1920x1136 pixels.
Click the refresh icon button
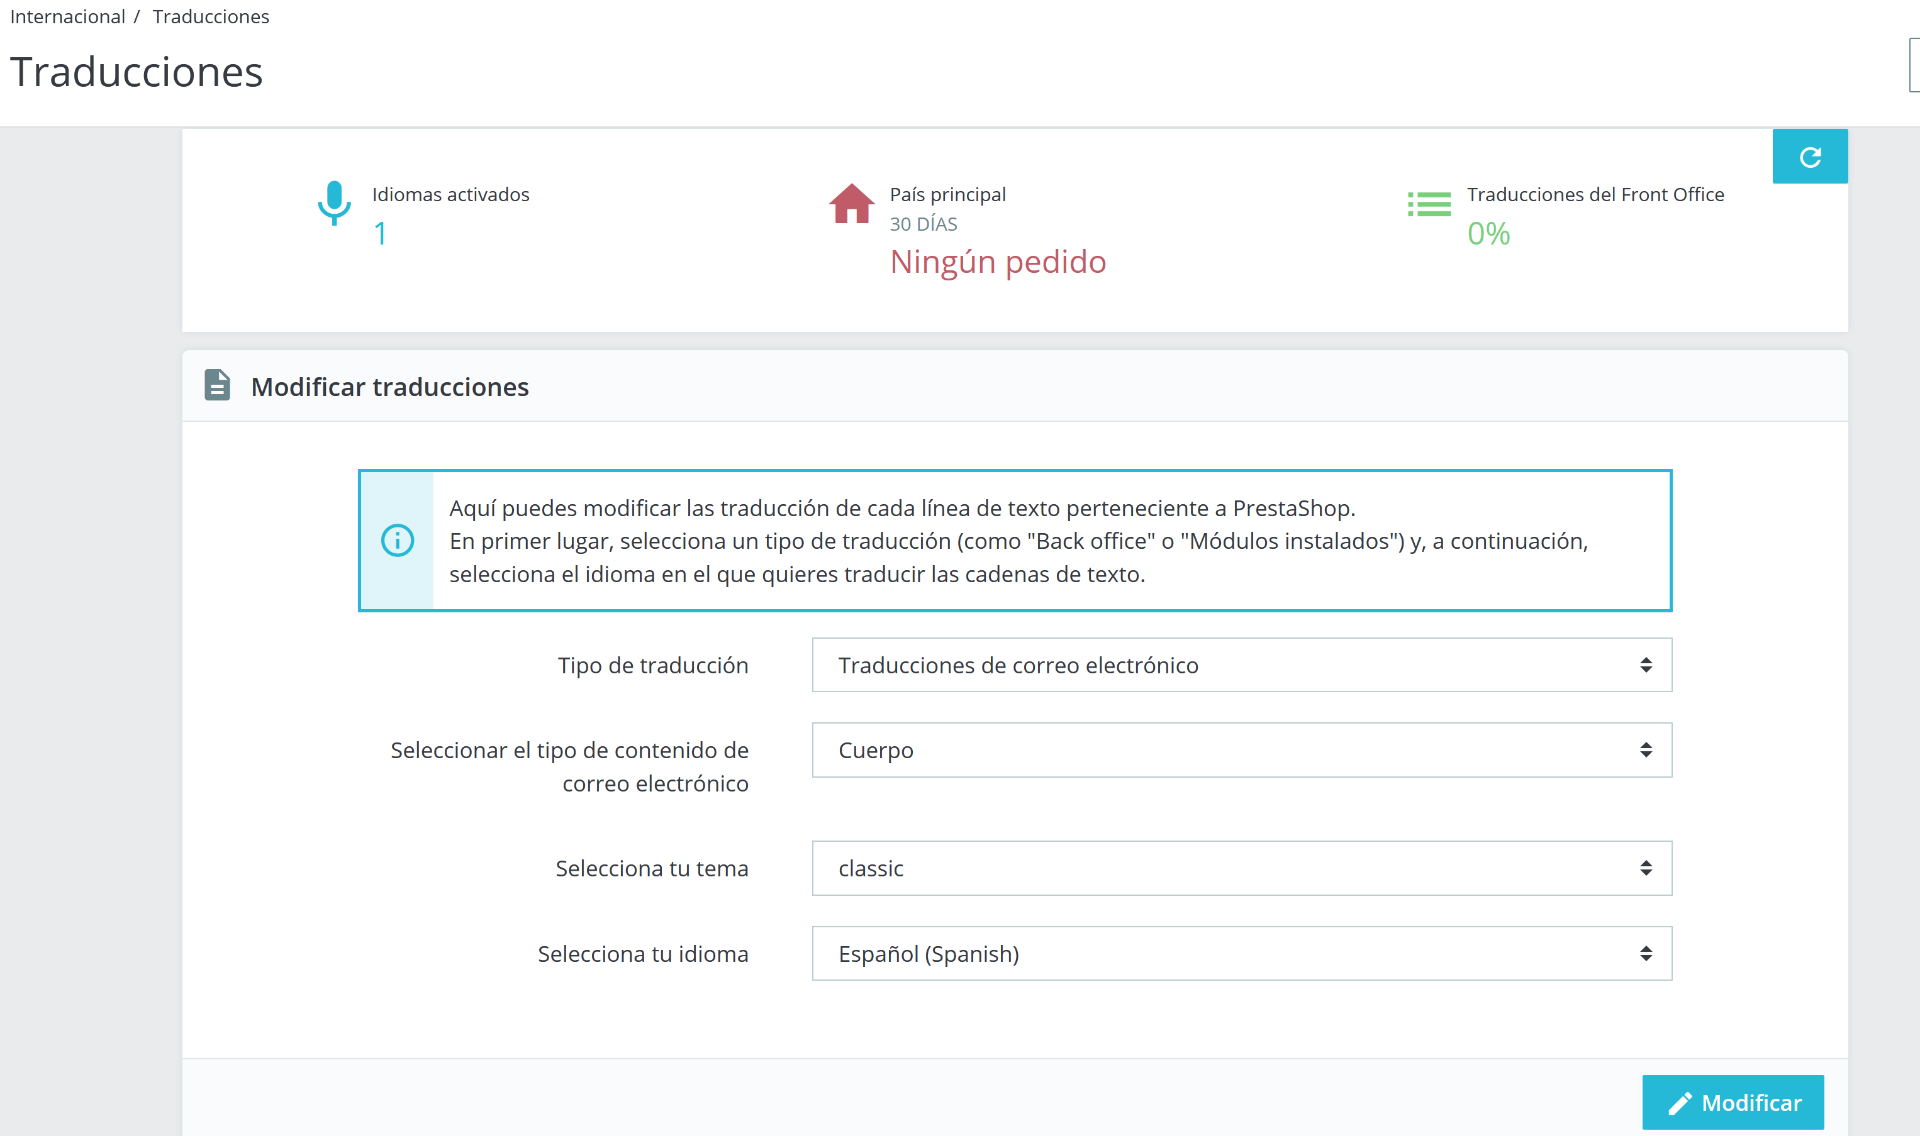click(x=1809, y=157)
